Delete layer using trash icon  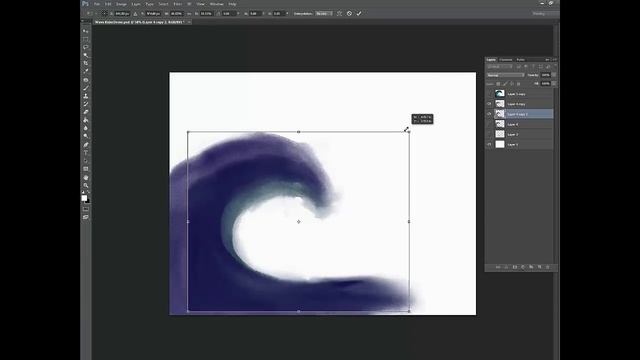(548, 267)
